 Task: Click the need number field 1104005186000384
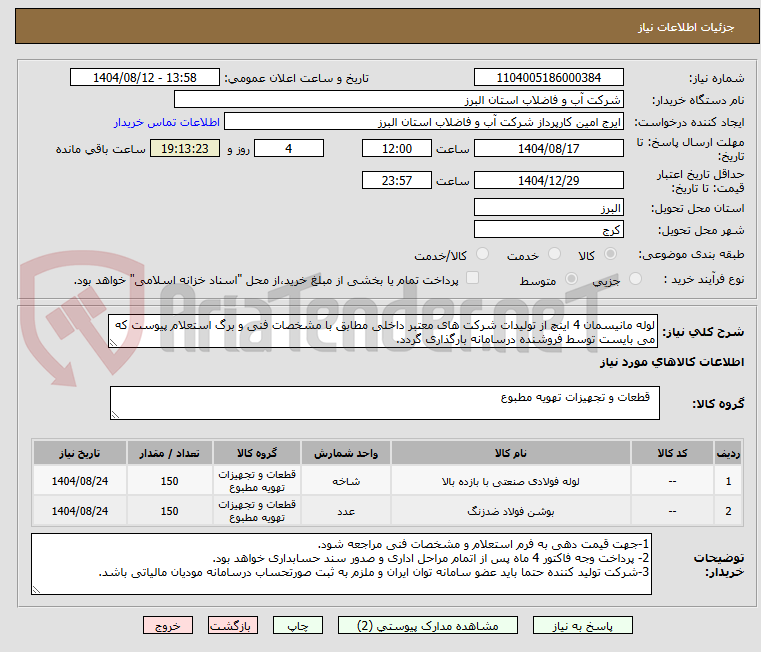(548, 78)
